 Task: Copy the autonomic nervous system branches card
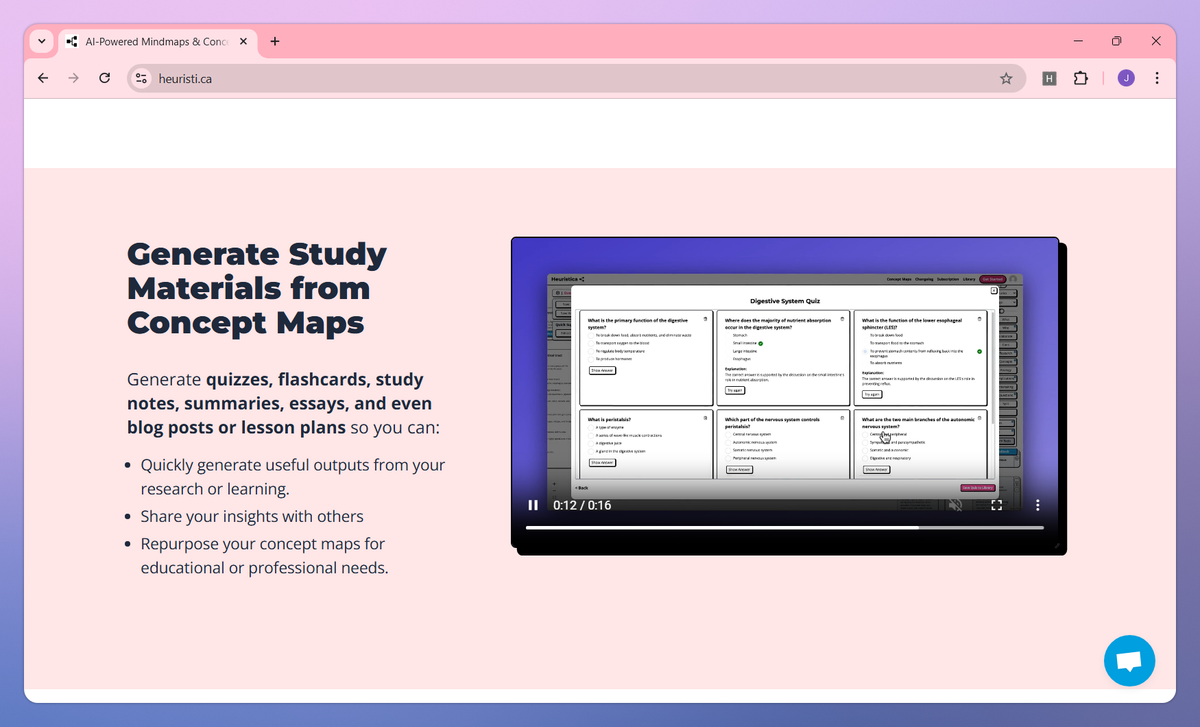[x=979, y=418]
